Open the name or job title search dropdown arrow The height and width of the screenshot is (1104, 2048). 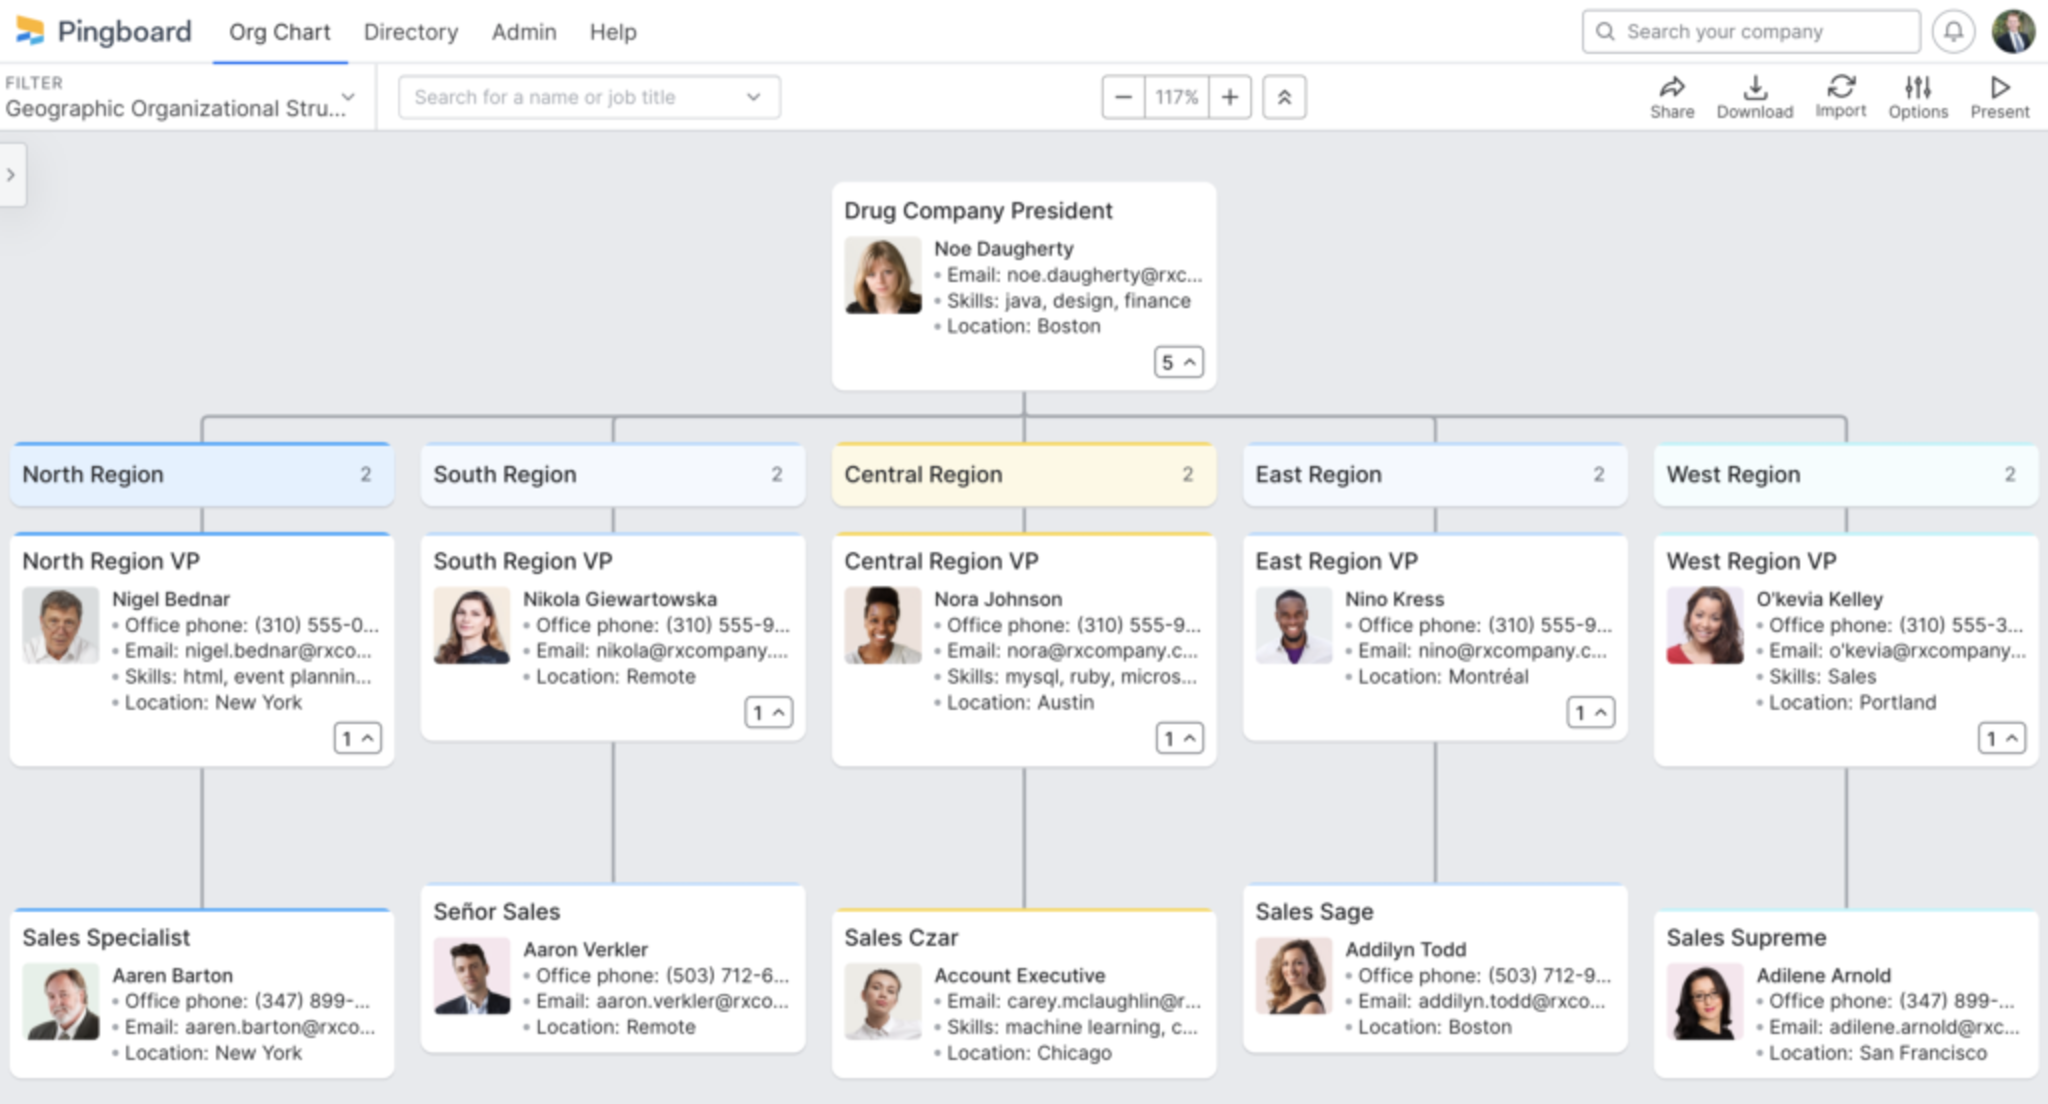click(x=753, y=97)
